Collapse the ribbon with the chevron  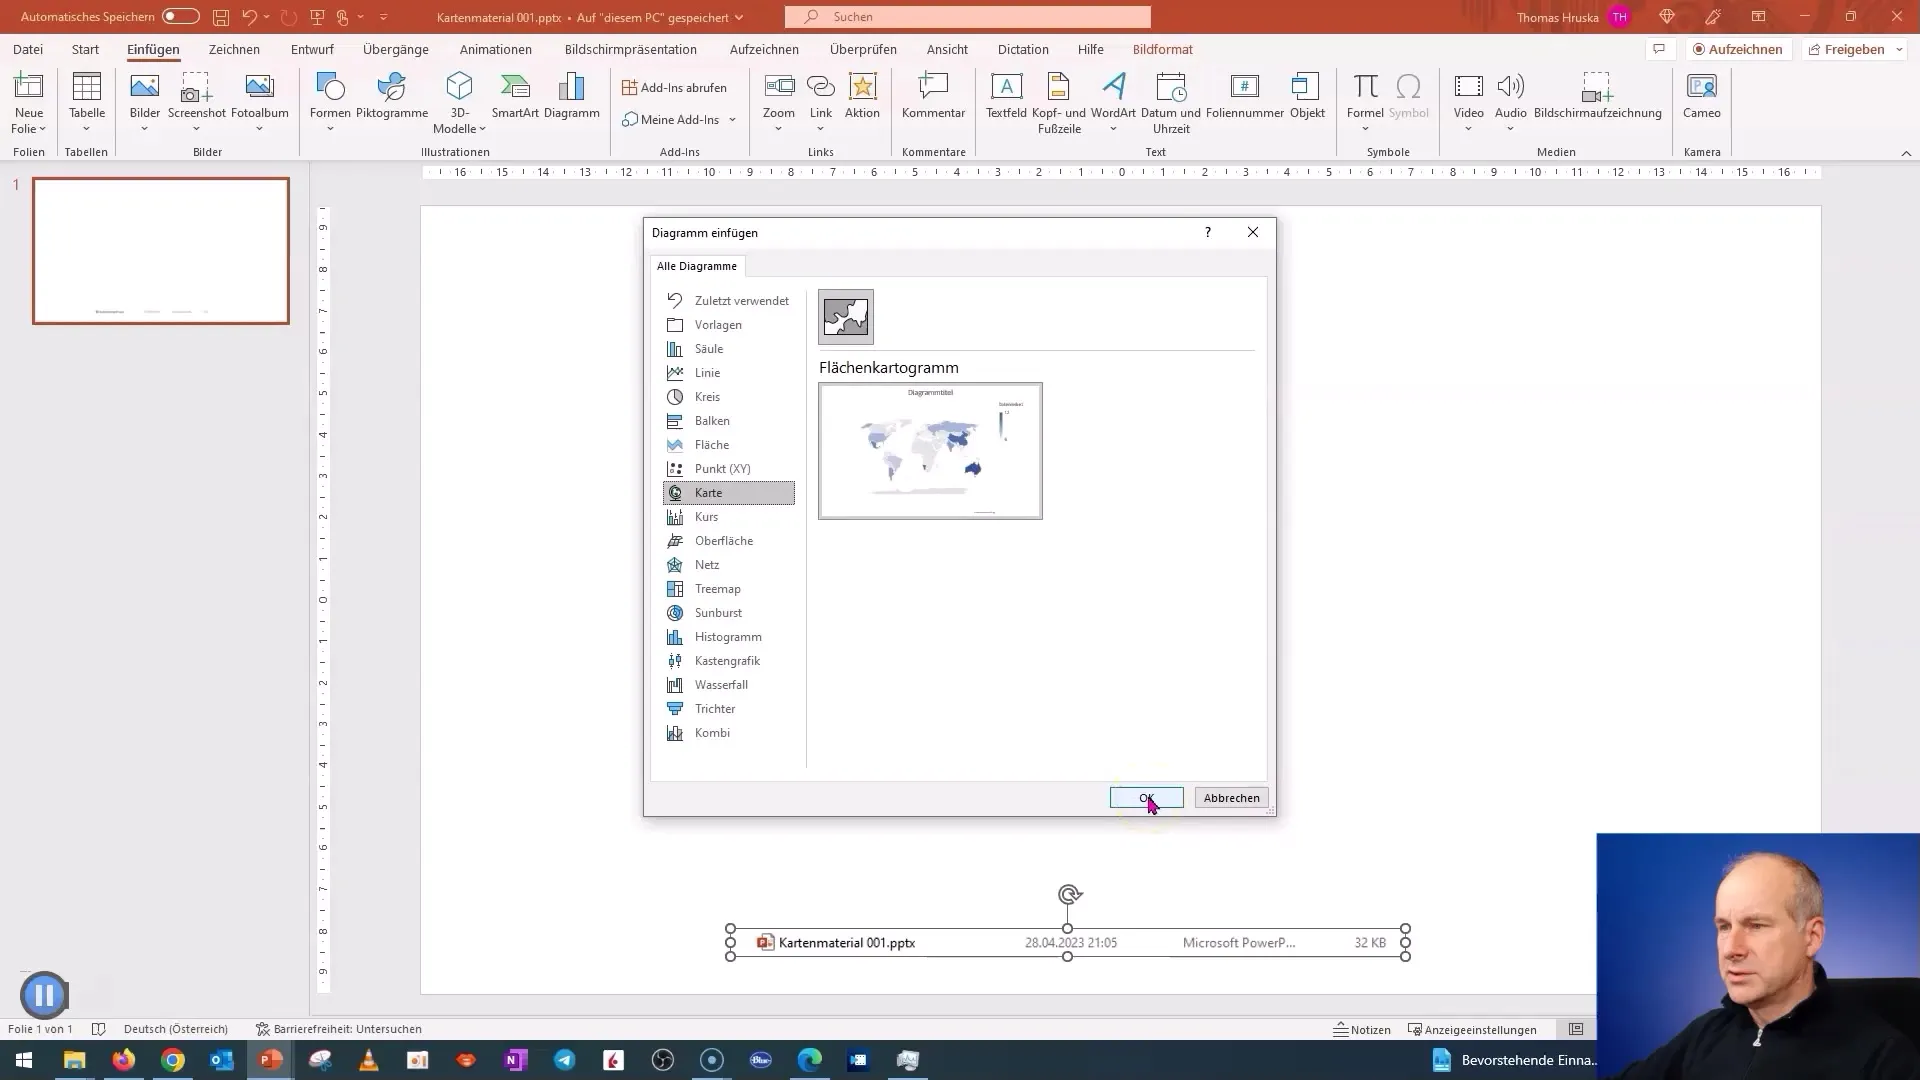[x=1906, y=153]
